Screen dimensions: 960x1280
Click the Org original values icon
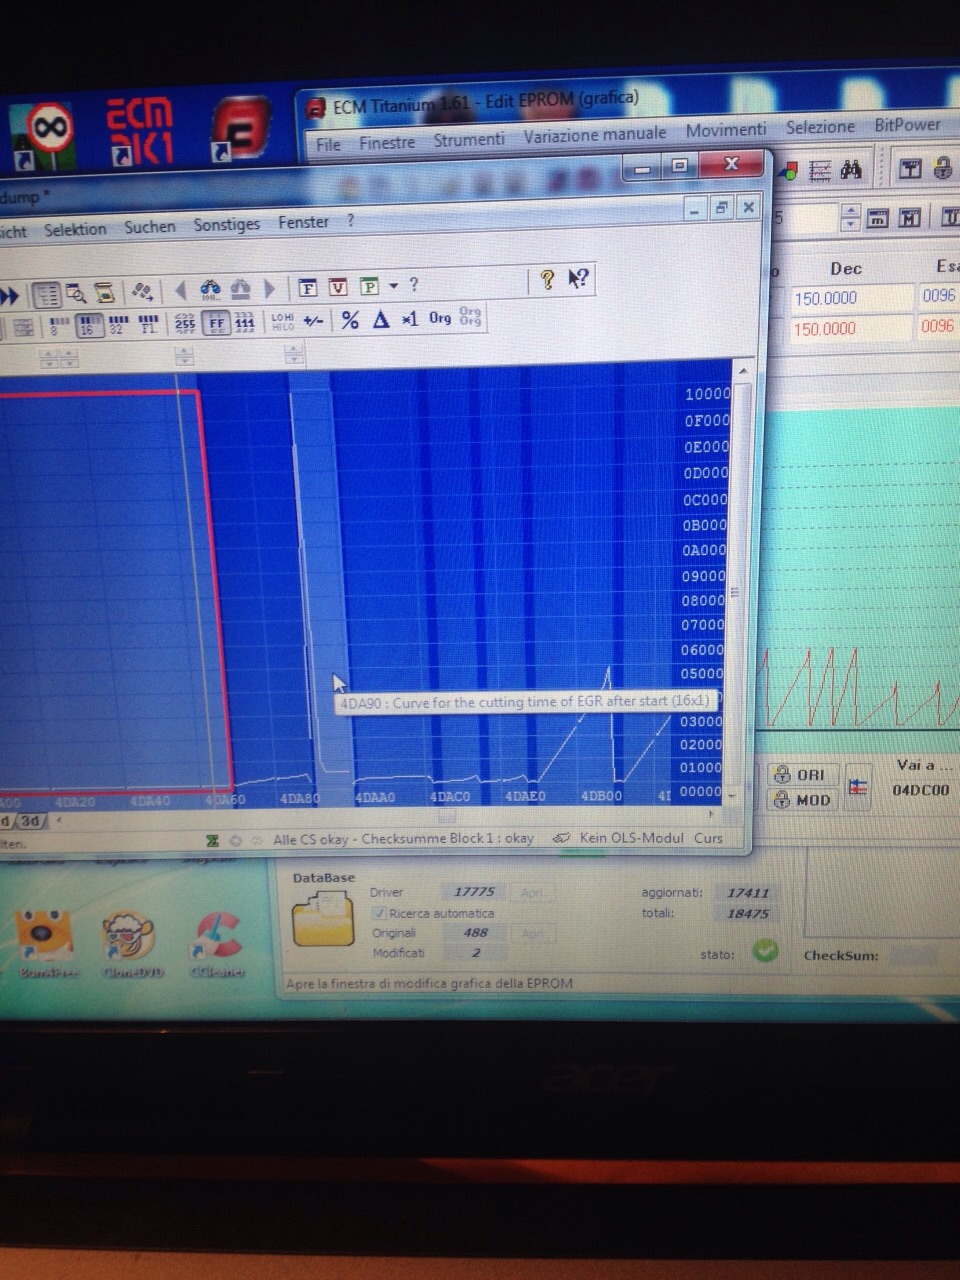(440, 318)
